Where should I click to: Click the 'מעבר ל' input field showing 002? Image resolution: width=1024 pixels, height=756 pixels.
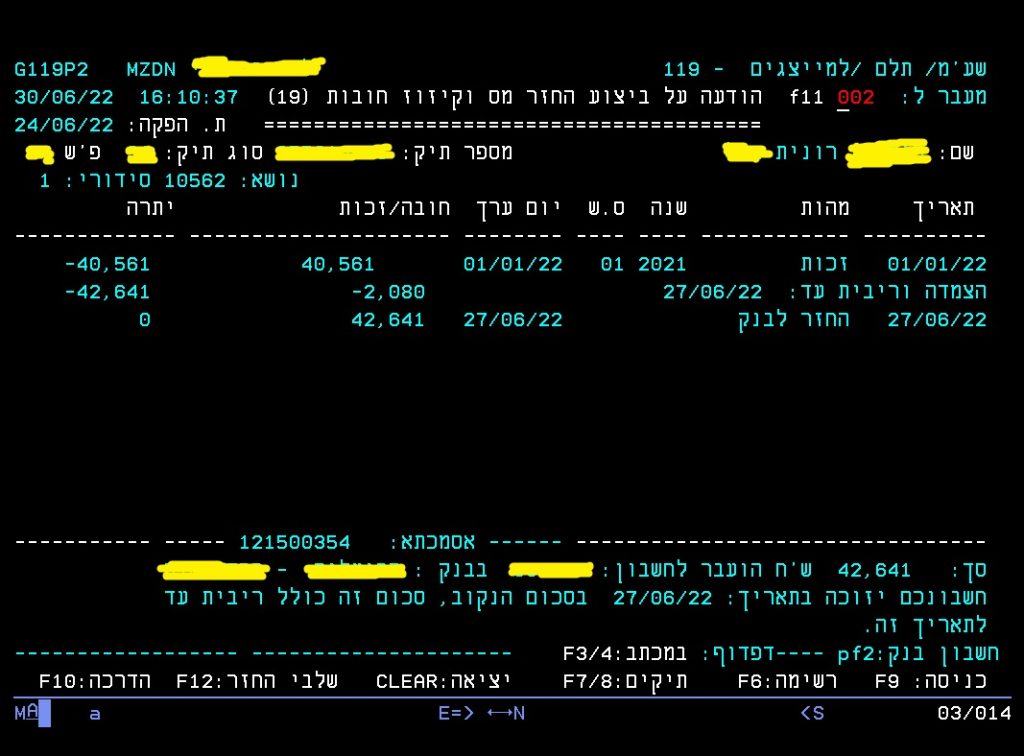click(x=856, y=98)
